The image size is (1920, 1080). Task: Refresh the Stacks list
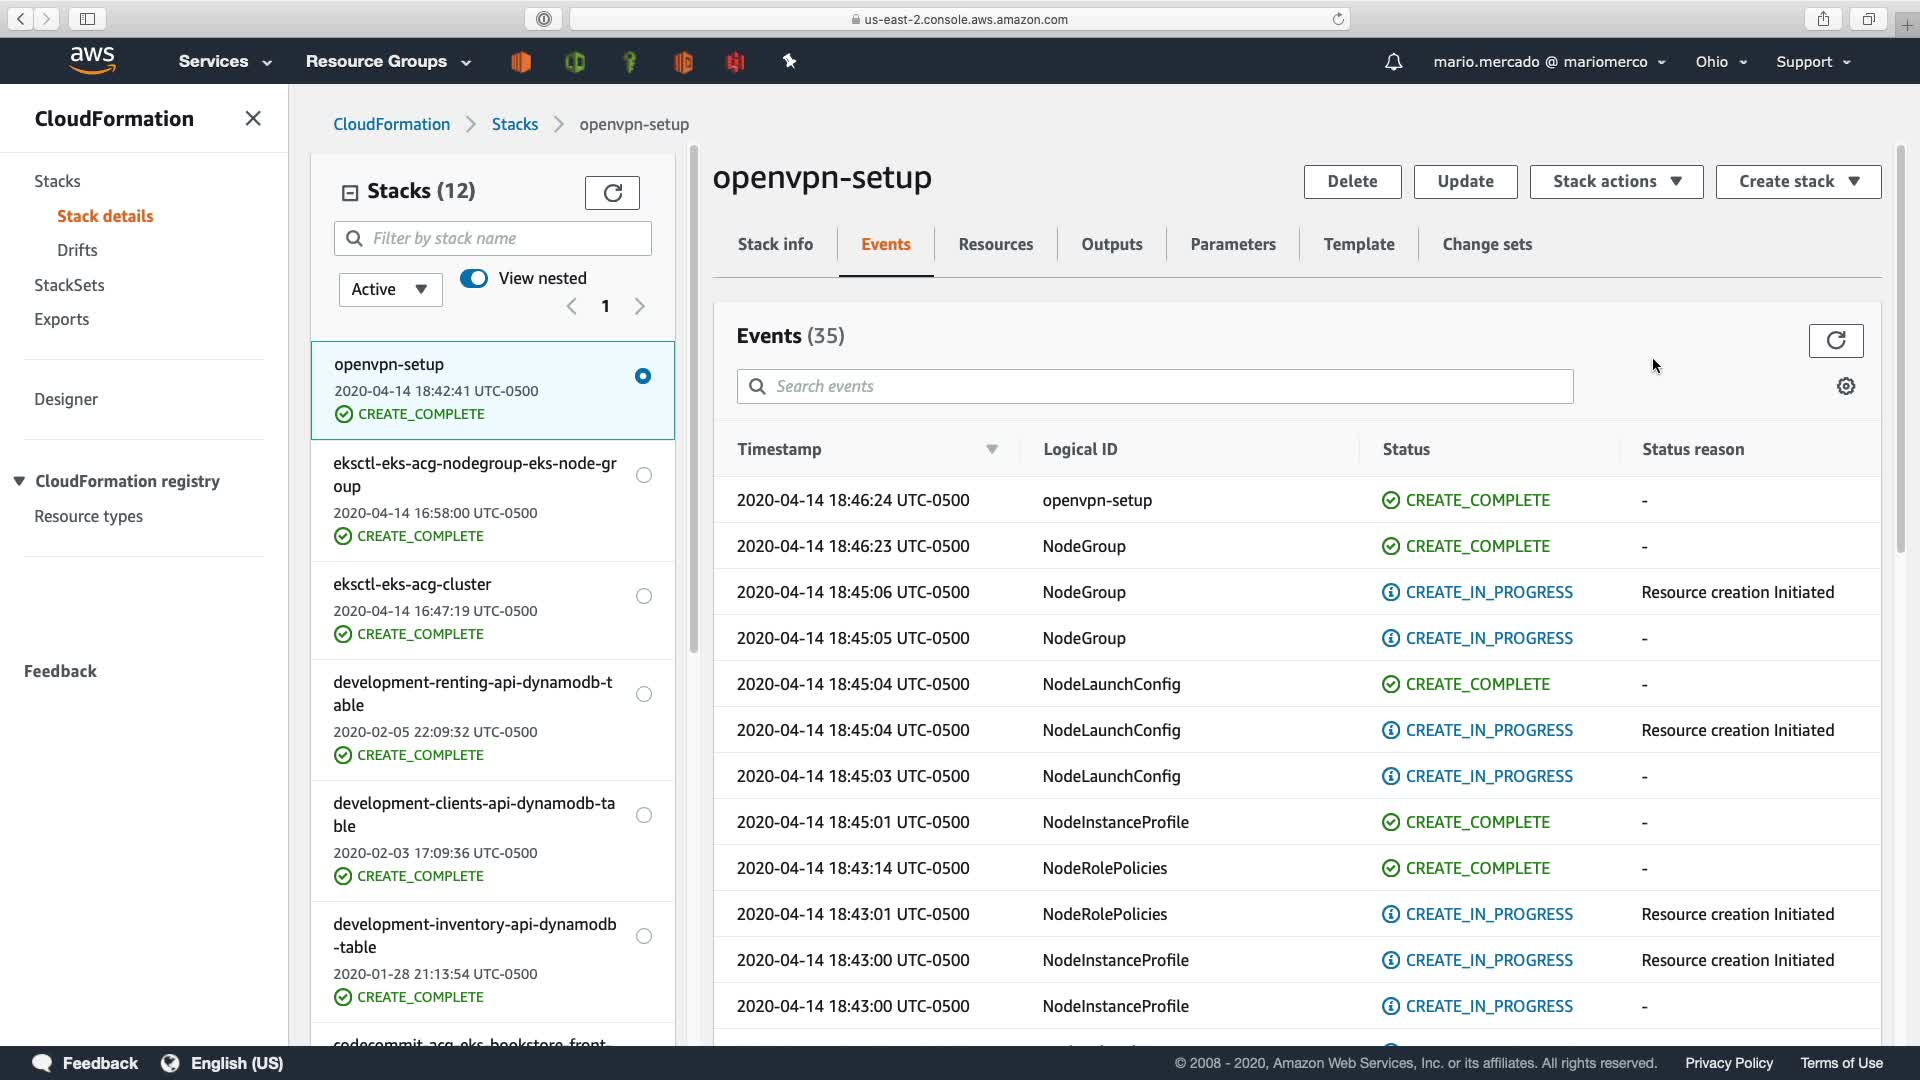[612, 192]
